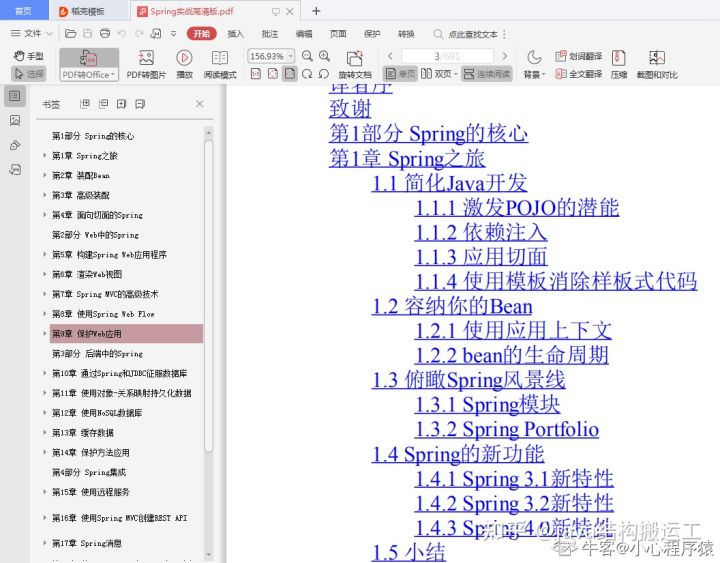Viewport: 720px width, 563px height.
Task: Expand bookmark 第15章 使用远程服务
Action: pyautogui.click(x=45, y=492)
